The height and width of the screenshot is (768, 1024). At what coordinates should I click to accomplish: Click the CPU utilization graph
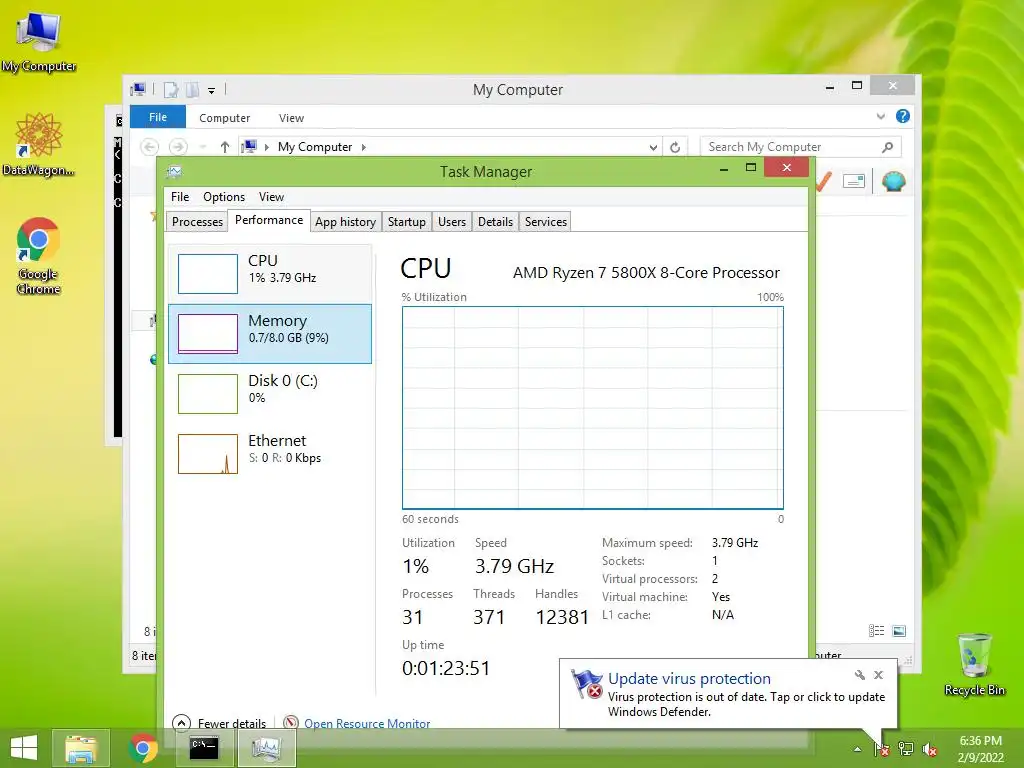tap(592, 408)
